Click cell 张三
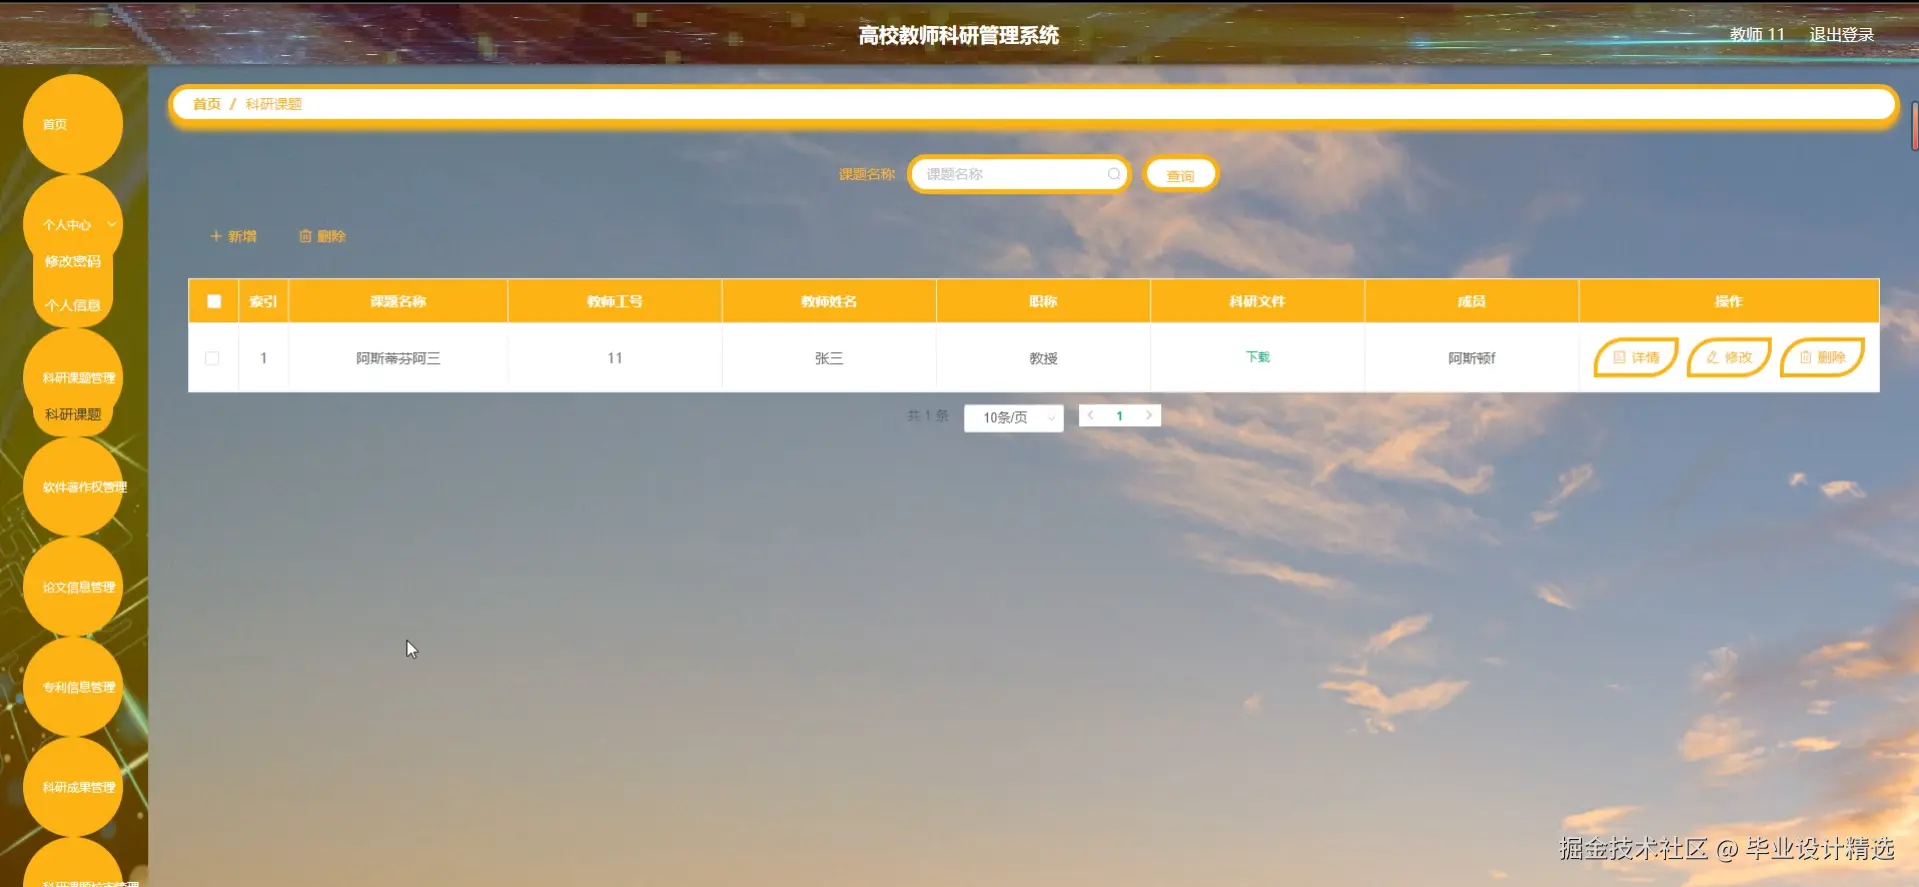1919x887 pixels. (x=829, y=358)
